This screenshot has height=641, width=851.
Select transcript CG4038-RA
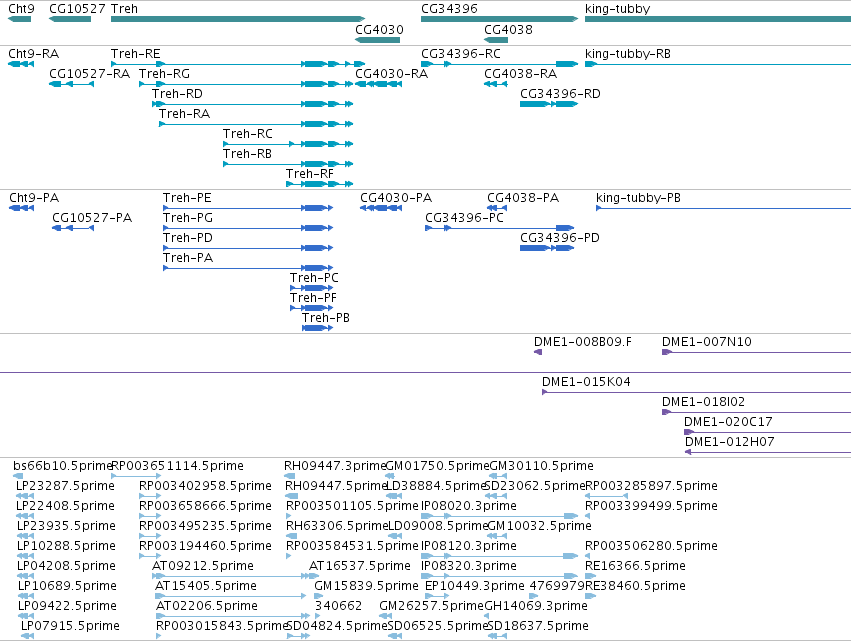click(x=496, y=84)
